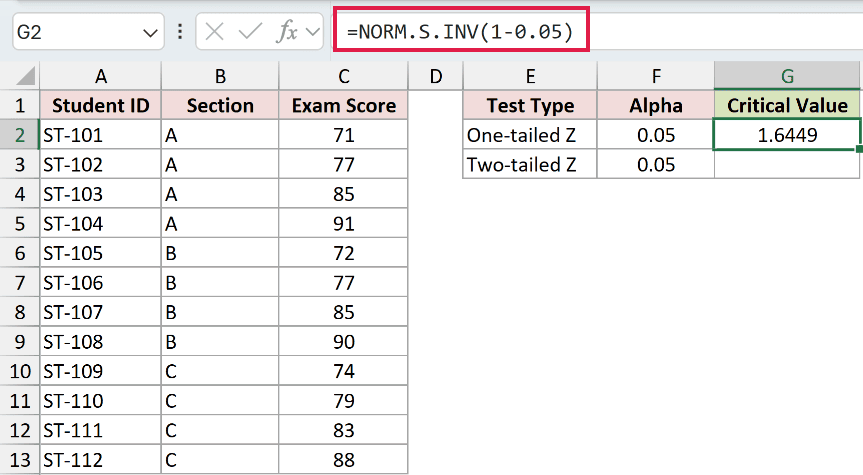Click the Cancel (X) formula icon

pyautogui.click(x=214, y=32)
